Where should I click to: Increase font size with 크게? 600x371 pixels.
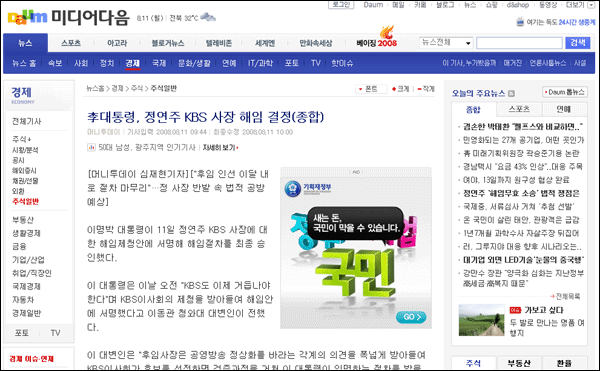coord(401,89)
